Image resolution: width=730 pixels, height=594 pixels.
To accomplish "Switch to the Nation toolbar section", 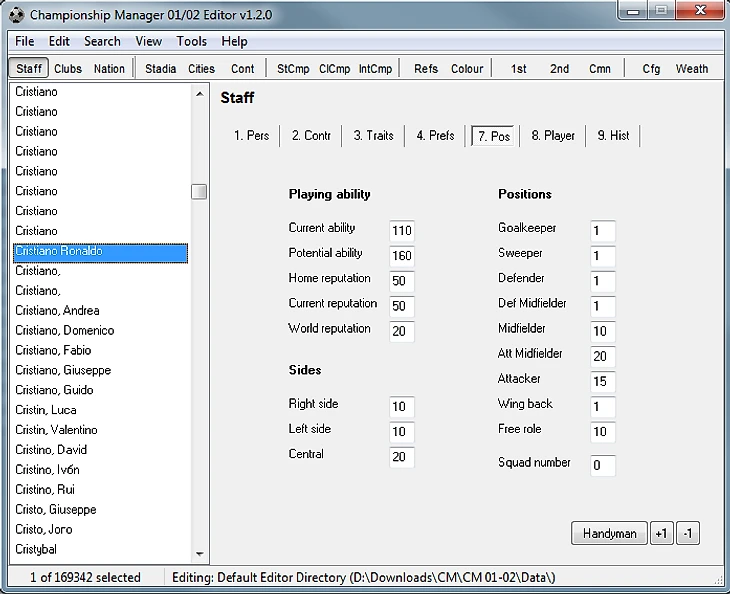I will click(109, 69).
